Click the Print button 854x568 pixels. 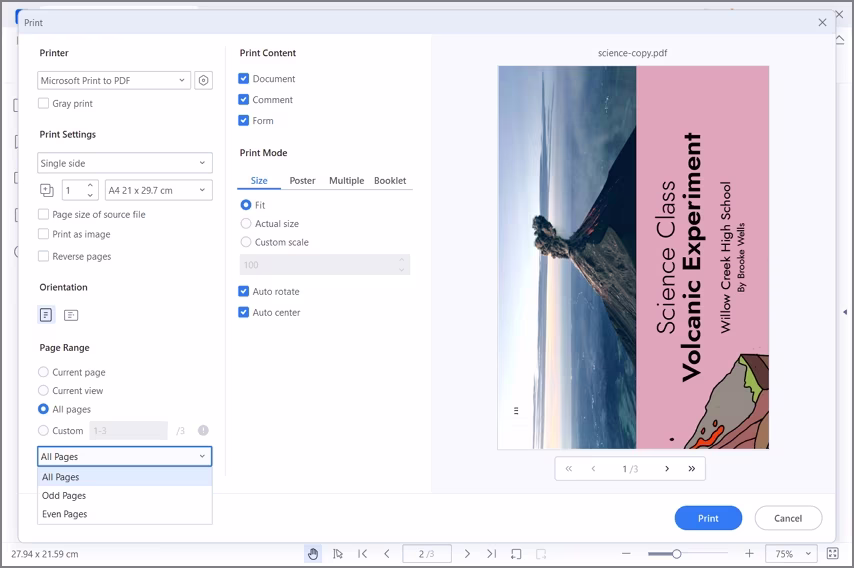click(708, 518)
